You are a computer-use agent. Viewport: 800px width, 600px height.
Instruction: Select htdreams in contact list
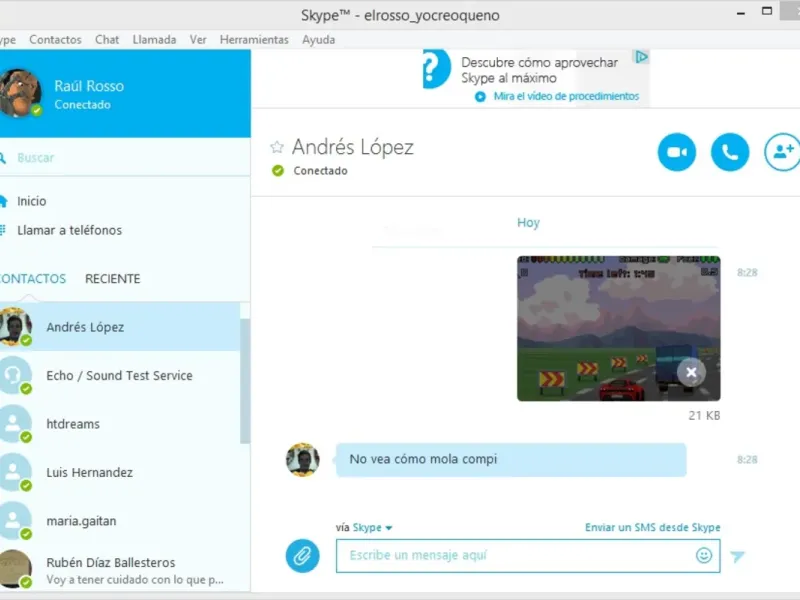click(120, 424)
